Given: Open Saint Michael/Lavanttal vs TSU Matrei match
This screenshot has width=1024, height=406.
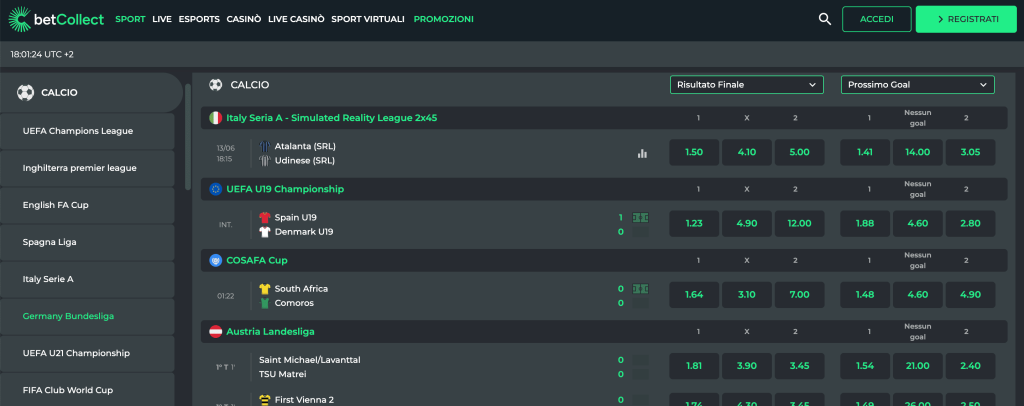Looking at the screenshot, I should [x=310, y=367].
